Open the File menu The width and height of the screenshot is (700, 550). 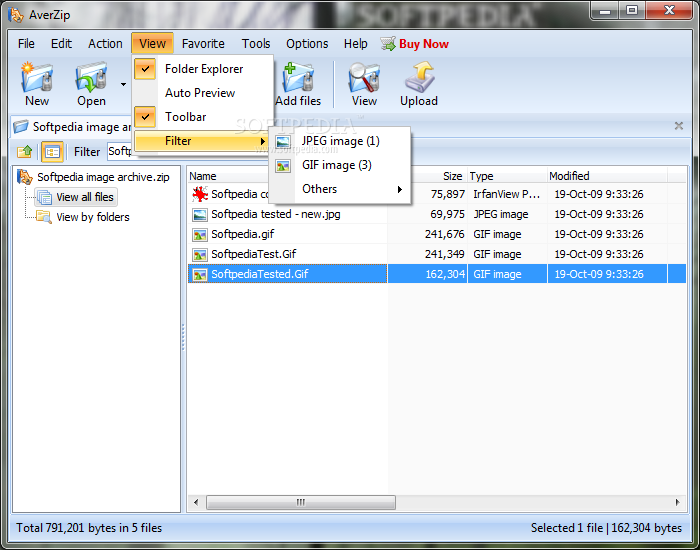pos(26,44)
